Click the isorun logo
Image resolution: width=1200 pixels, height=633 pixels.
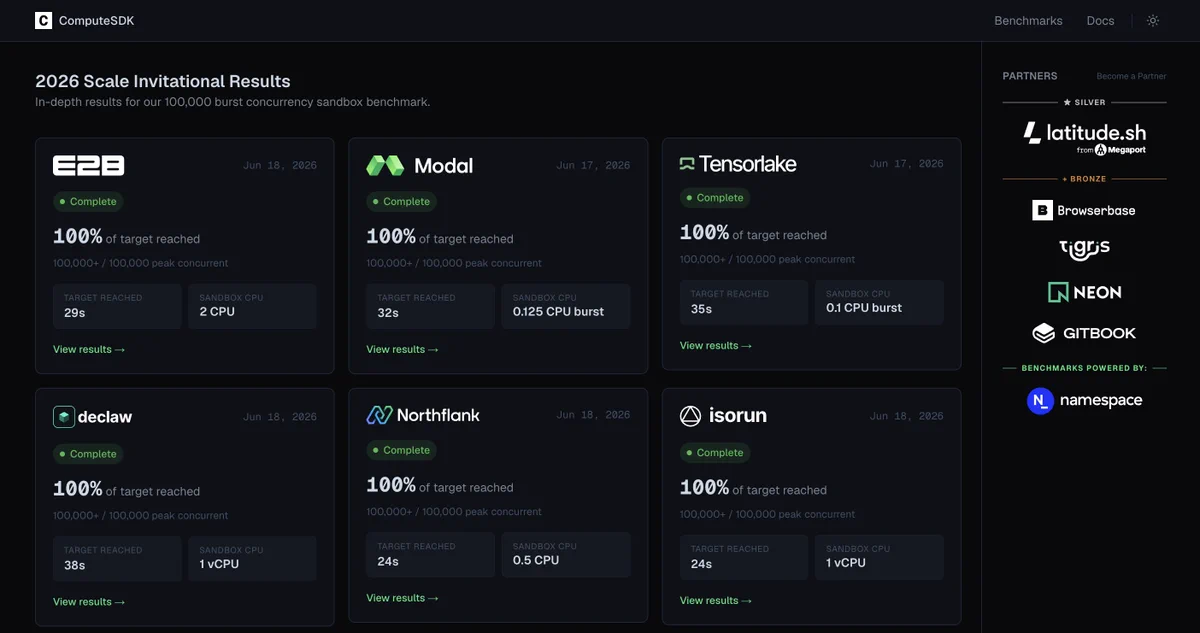coord(724,415)
